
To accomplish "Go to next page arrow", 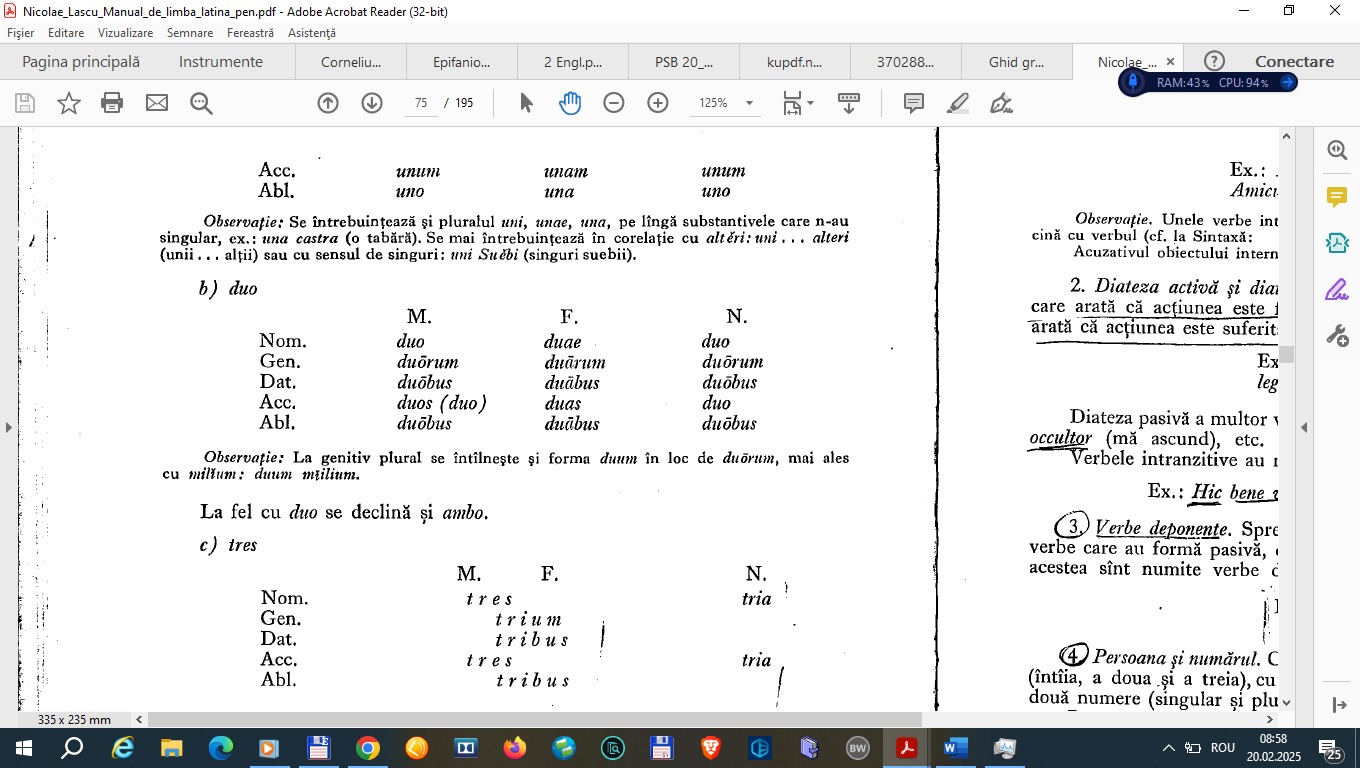I will click(372, 103).
